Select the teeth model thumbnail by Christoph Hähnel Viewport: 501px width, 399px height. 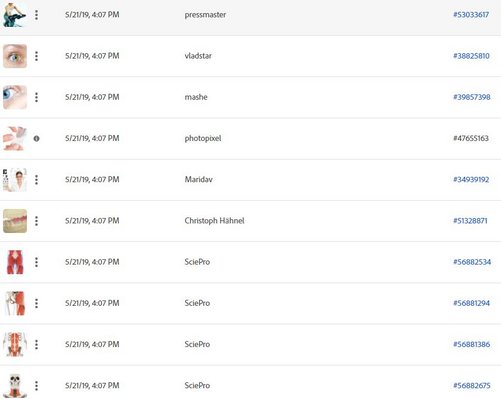(15, 221)
